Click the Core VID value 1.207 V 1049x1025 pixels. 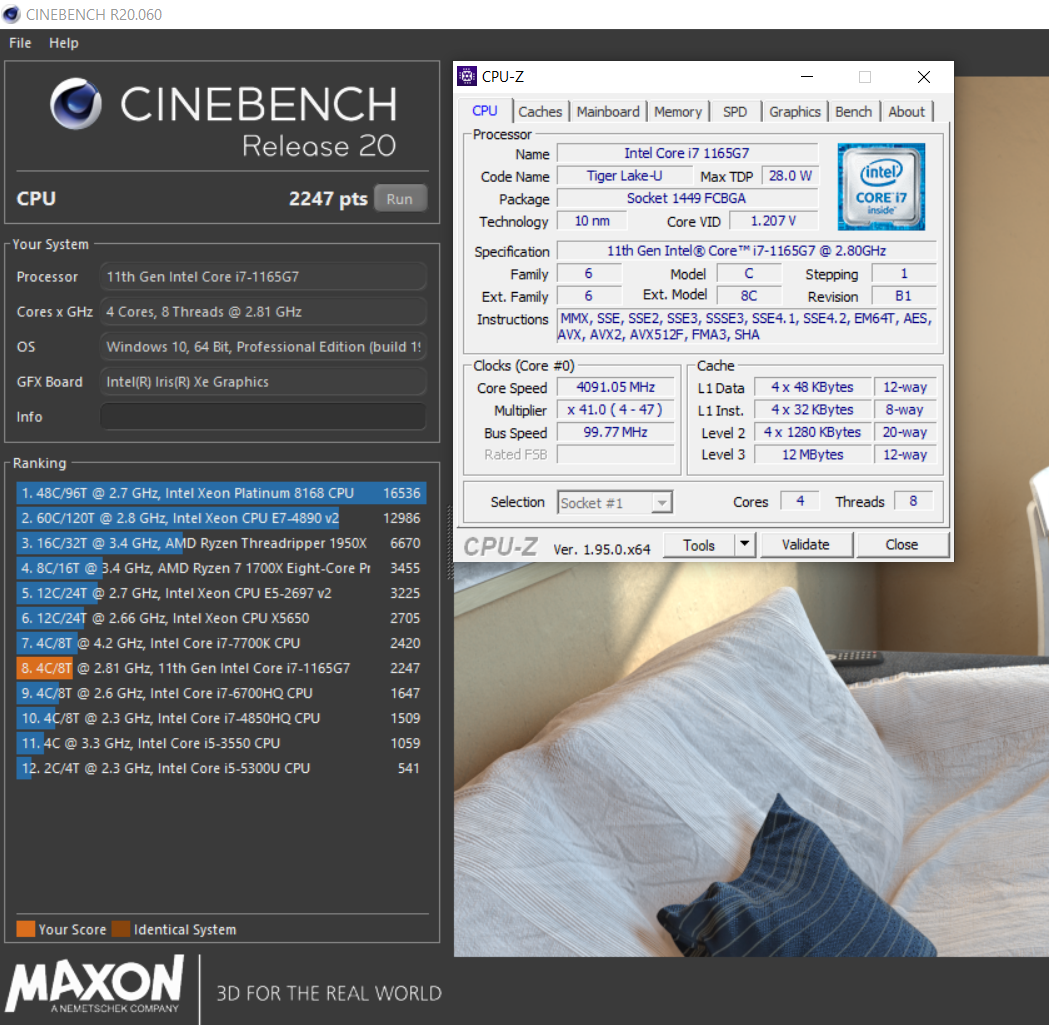pos(773,221)
